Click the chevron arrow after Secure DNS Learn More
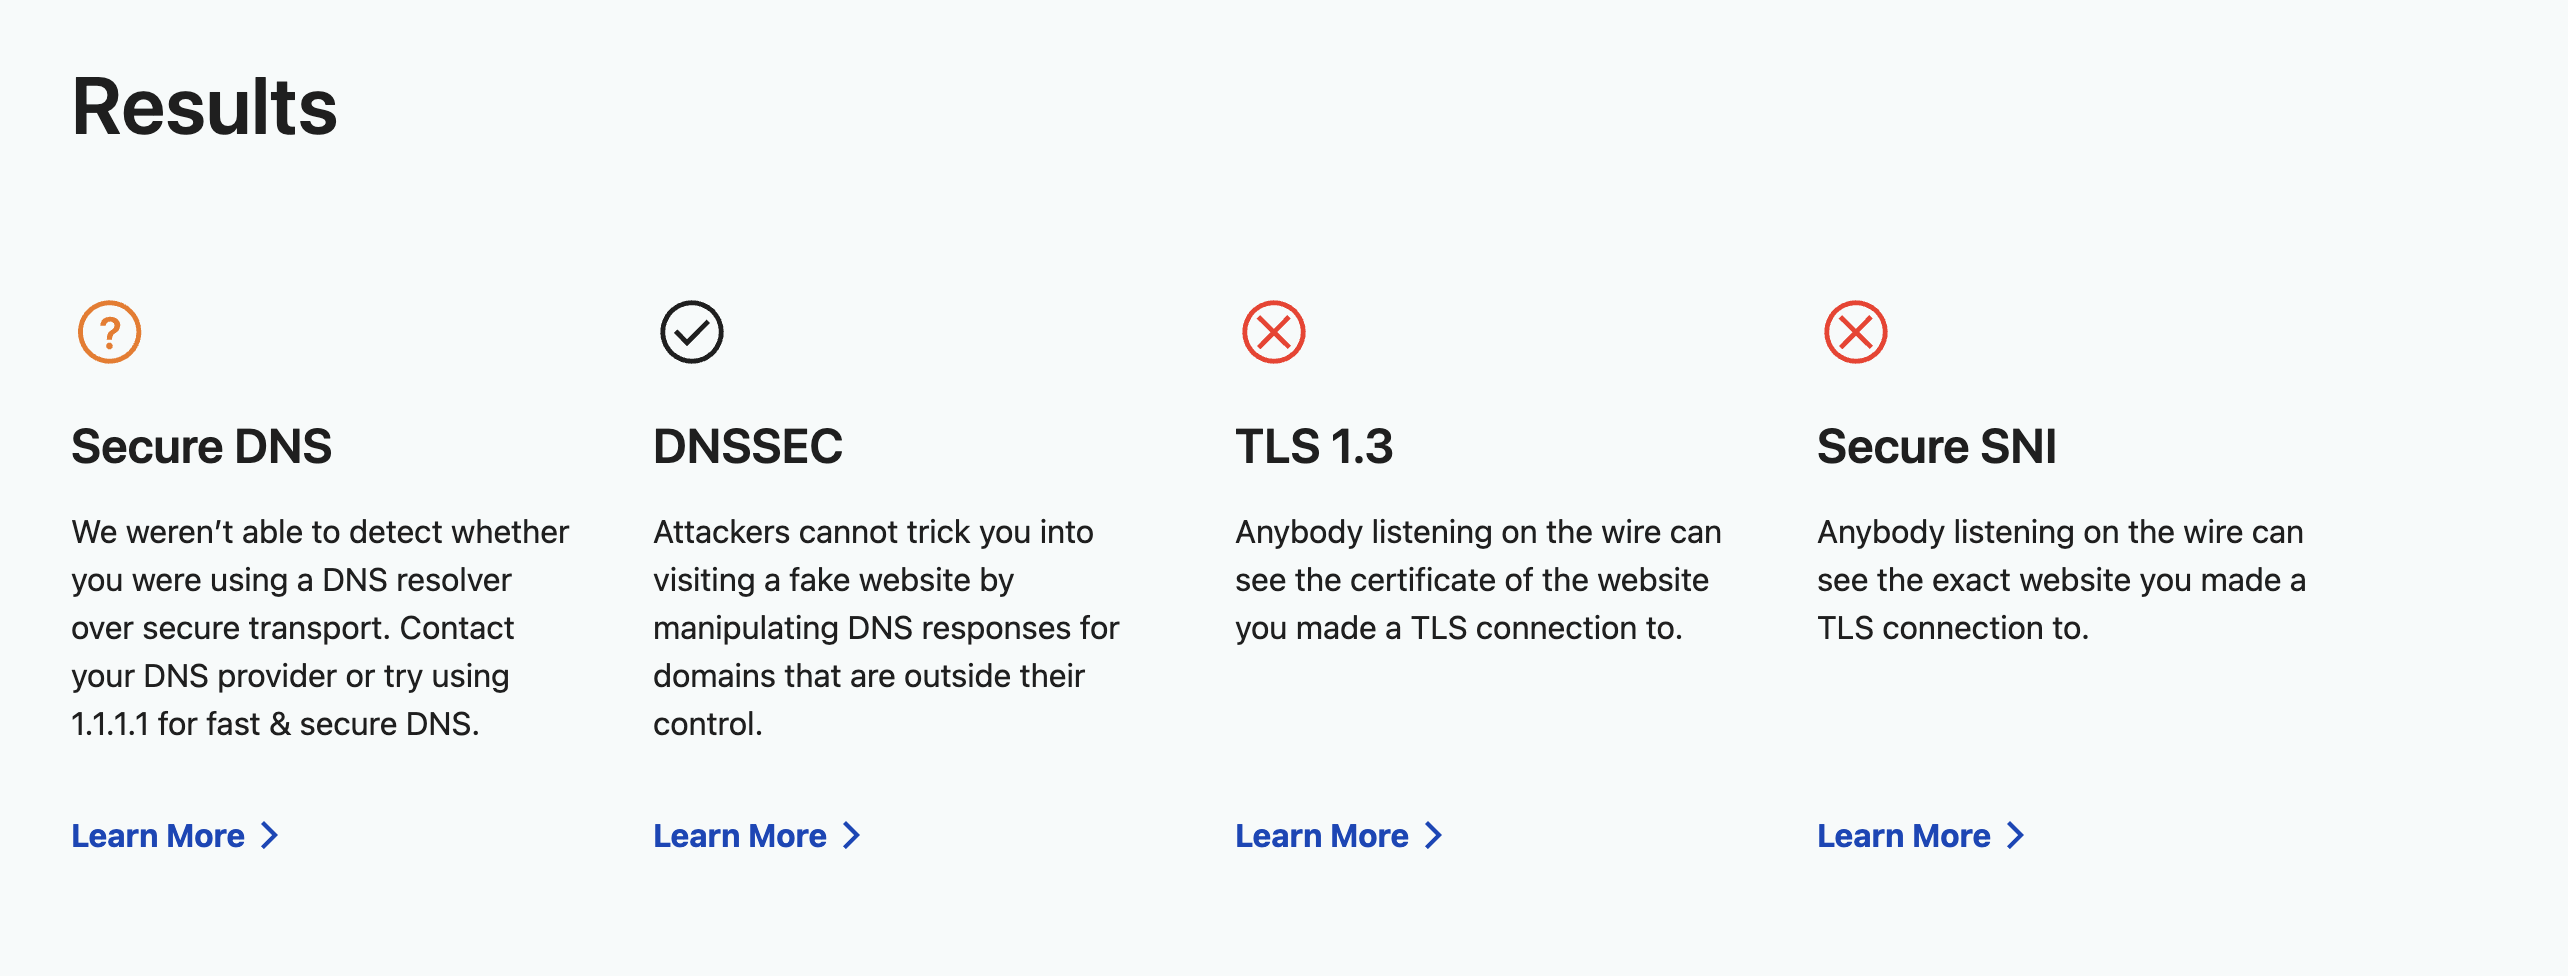Image resolution: width=2568 pixels, height=976 pixels. coord(269,836)
